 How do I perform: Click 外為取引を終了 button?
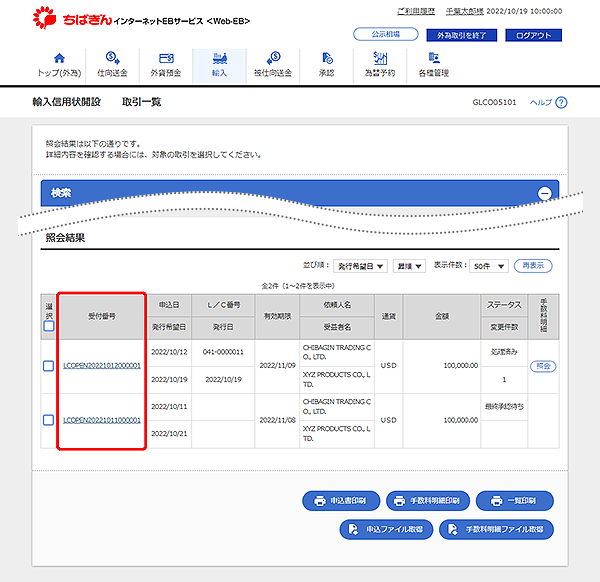(461, 35)
